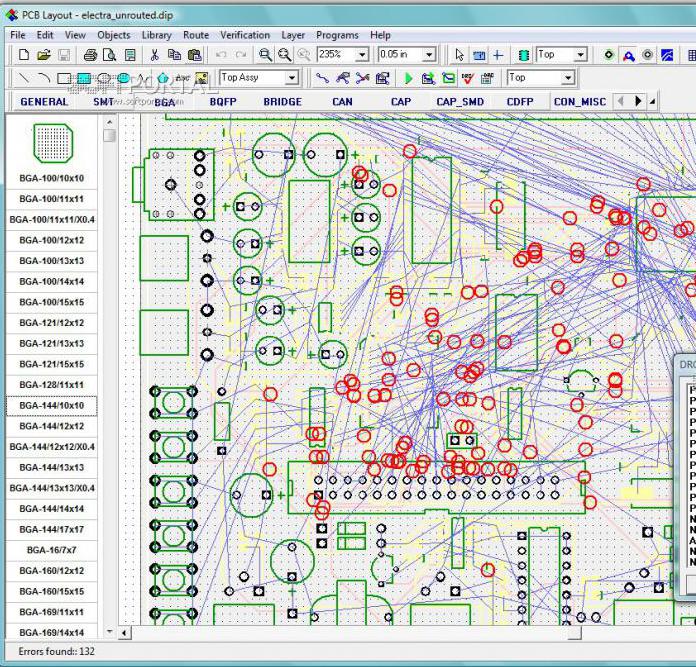Select BGA-100/10x10 pattern in list
Viewport: 696px width, 667px height.
tap(51, 178)
